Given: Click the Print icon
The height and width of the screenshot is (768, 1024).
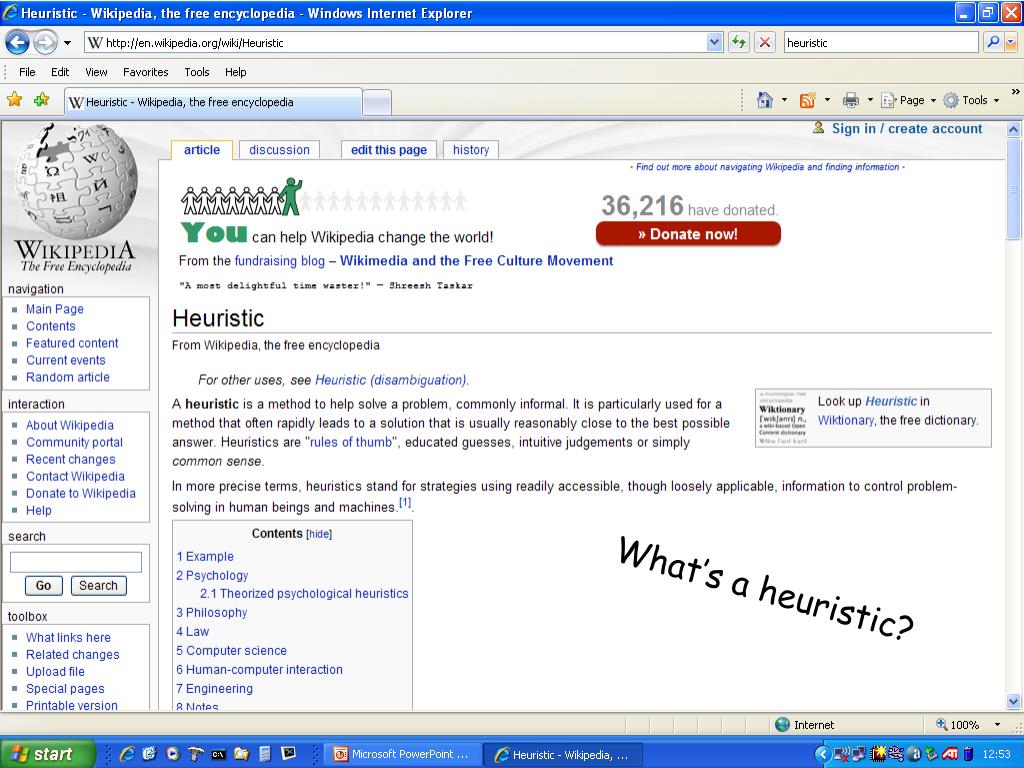Looking at the screenshot, I should [x=850, y=100].
